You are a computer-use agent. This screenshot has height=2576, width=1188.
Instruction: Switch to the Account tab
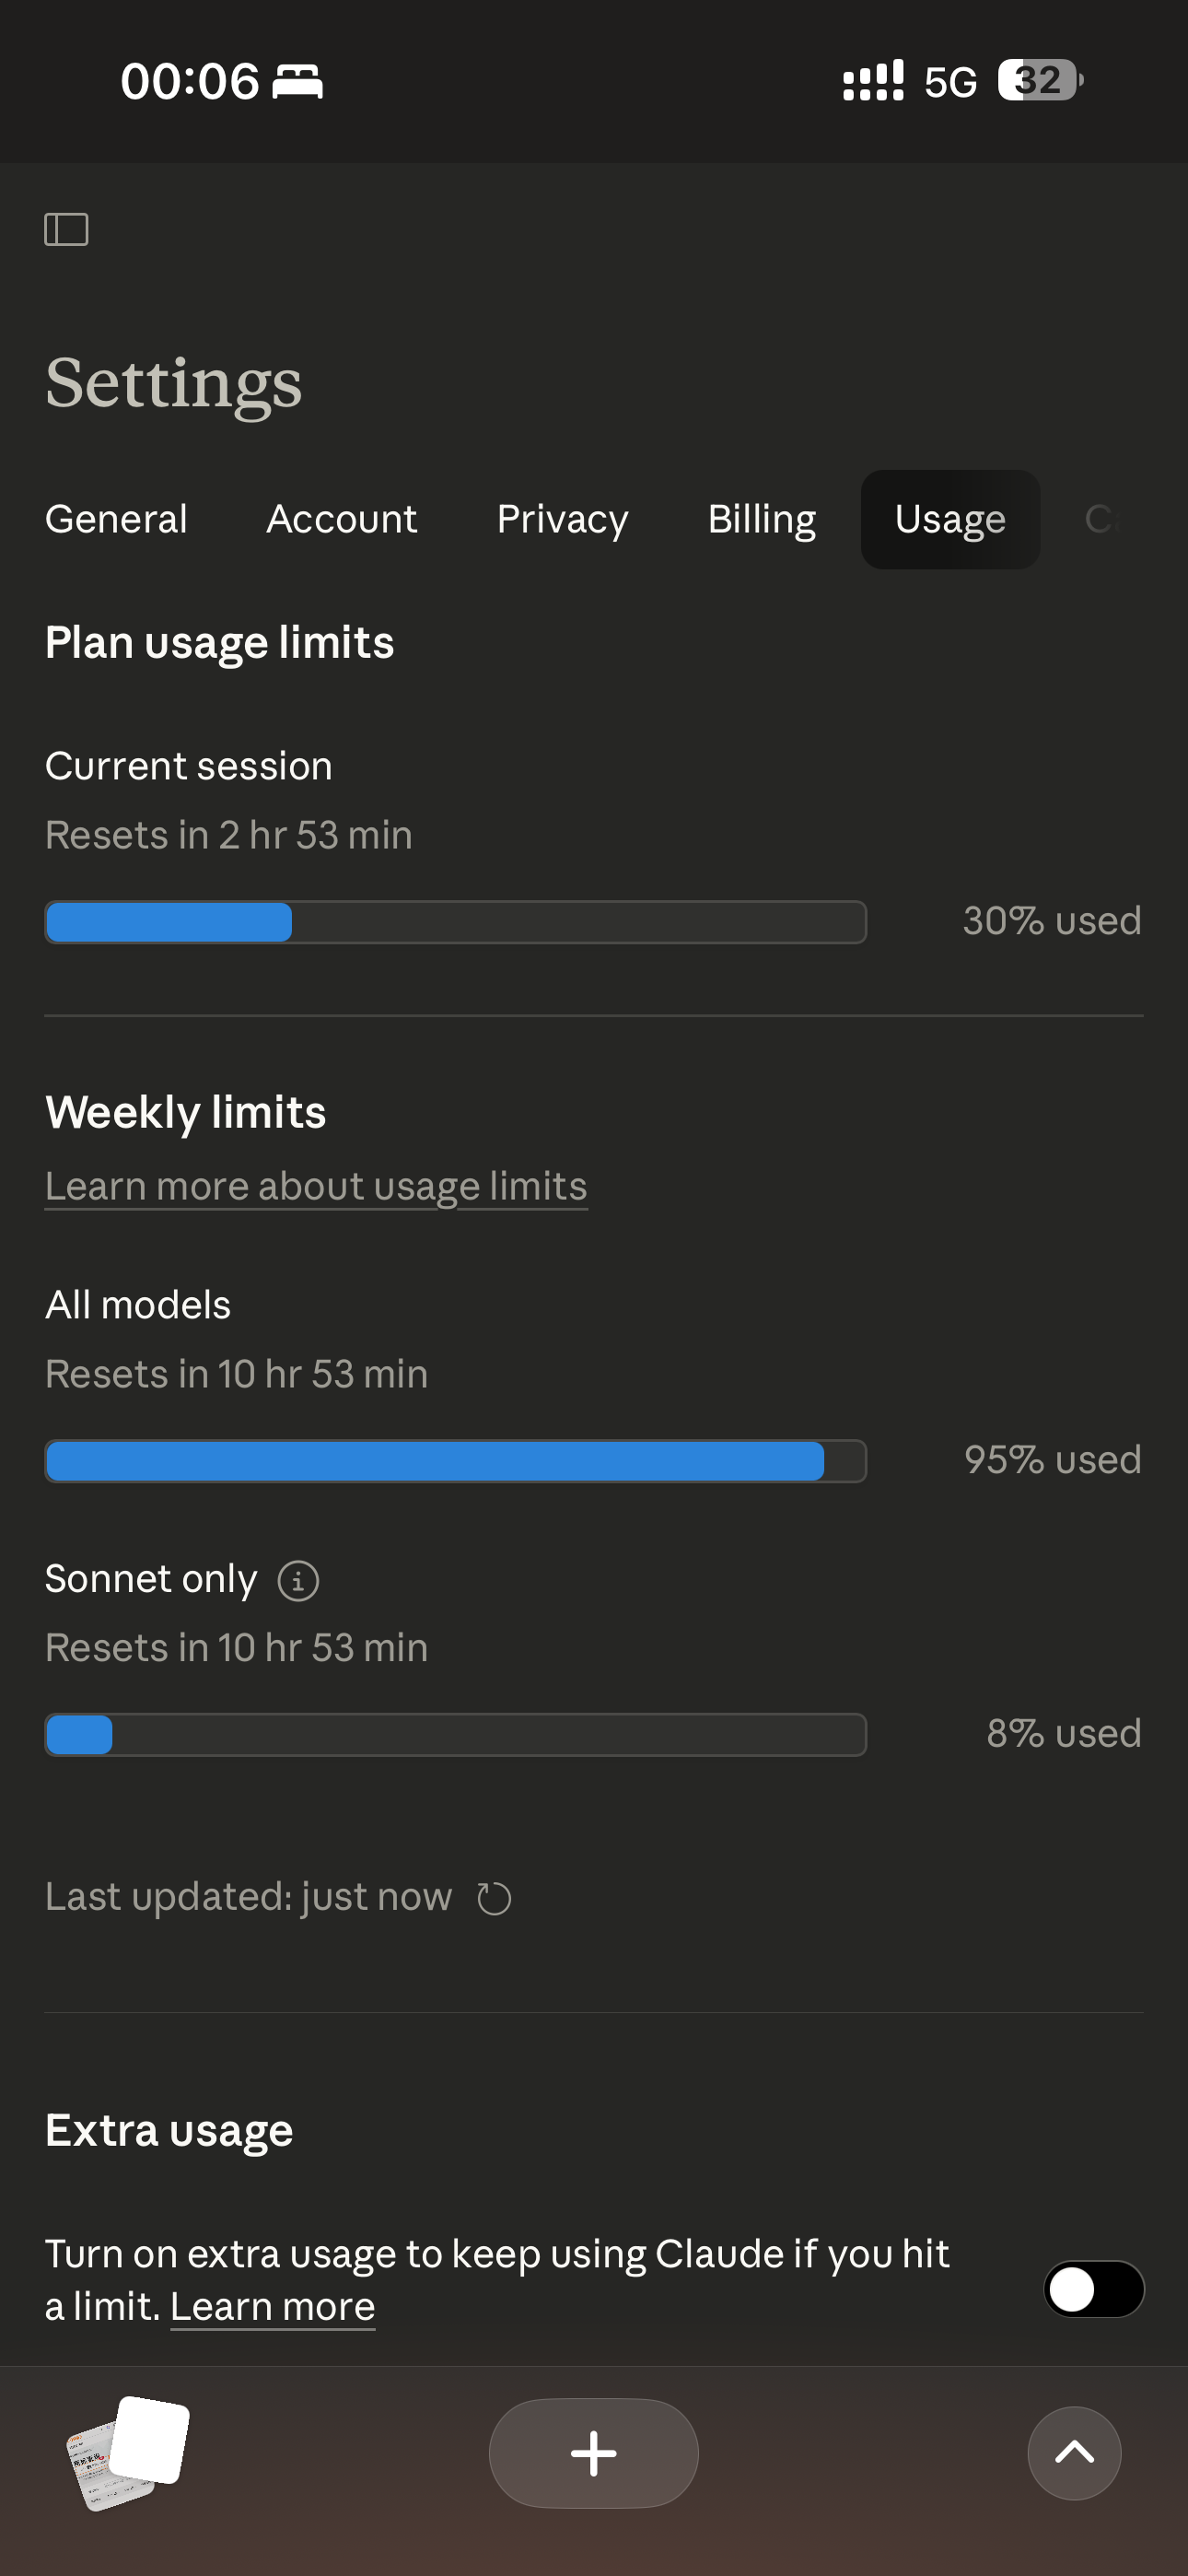pos(341,519)
